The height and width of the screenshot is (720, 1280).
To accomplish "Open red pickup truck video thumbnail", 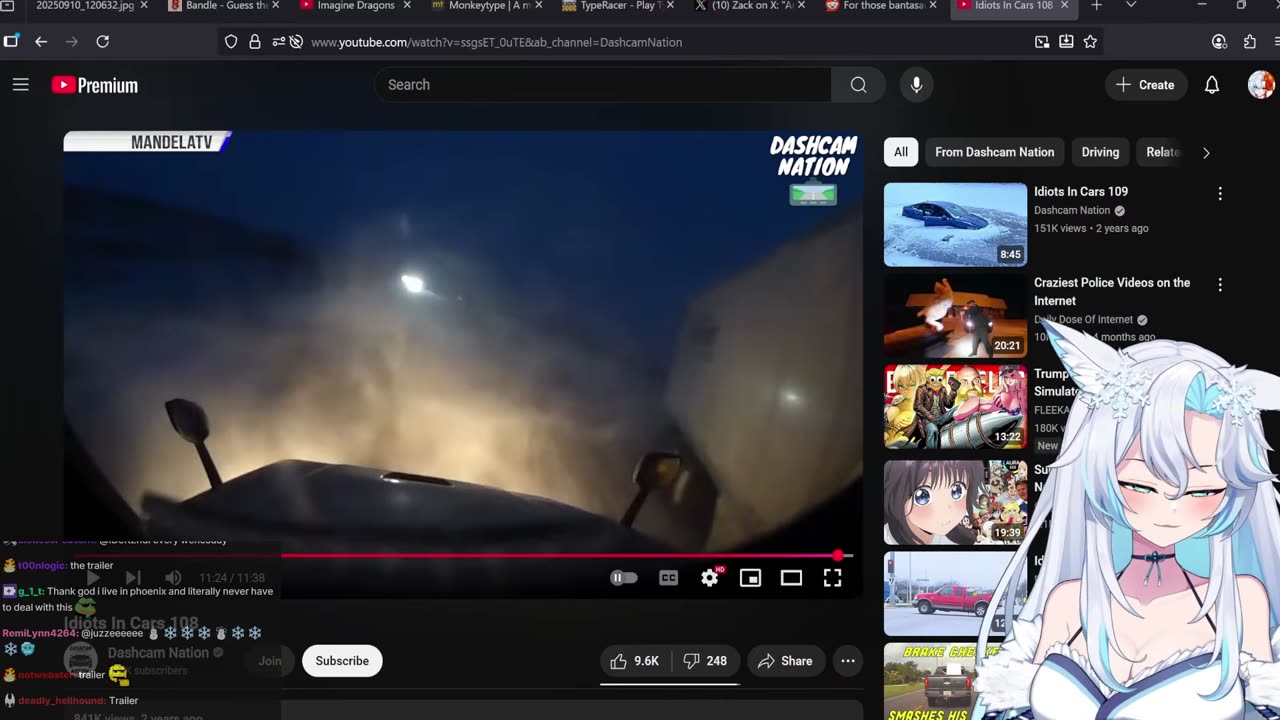I will [x=950, y=593].
